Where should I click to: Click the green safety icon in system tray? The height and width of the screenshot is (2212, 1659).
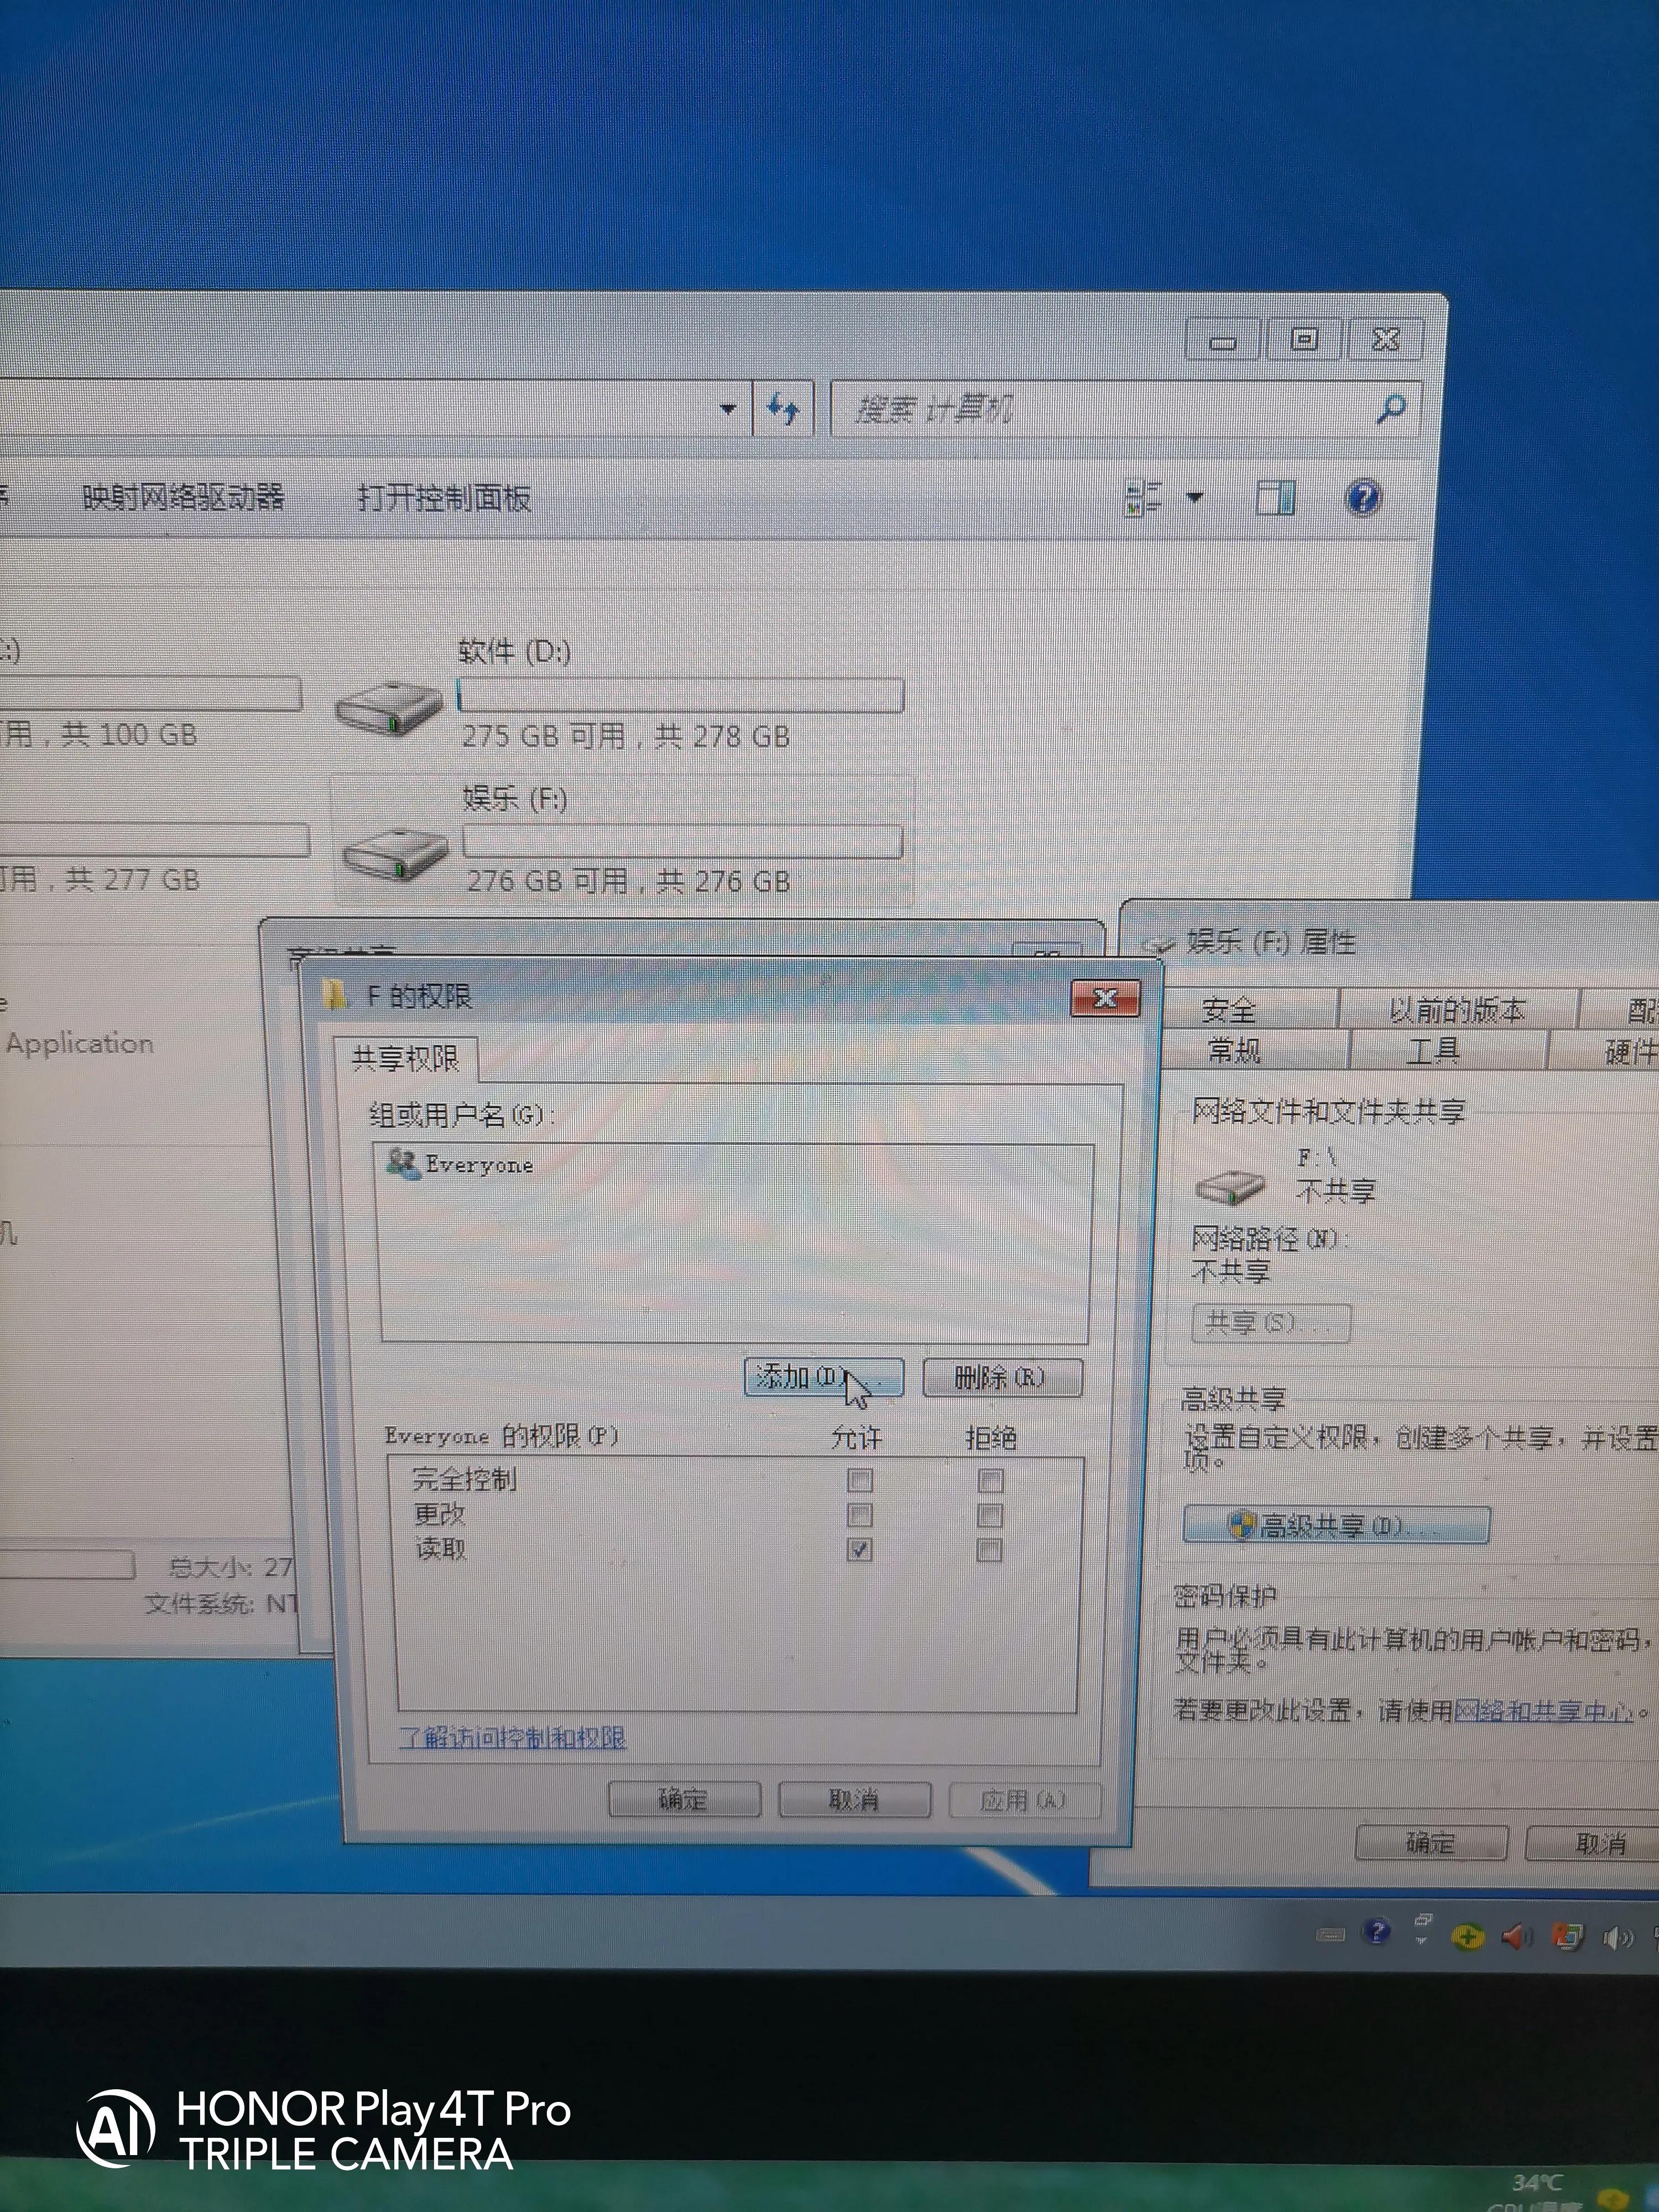point(1468,1937)
